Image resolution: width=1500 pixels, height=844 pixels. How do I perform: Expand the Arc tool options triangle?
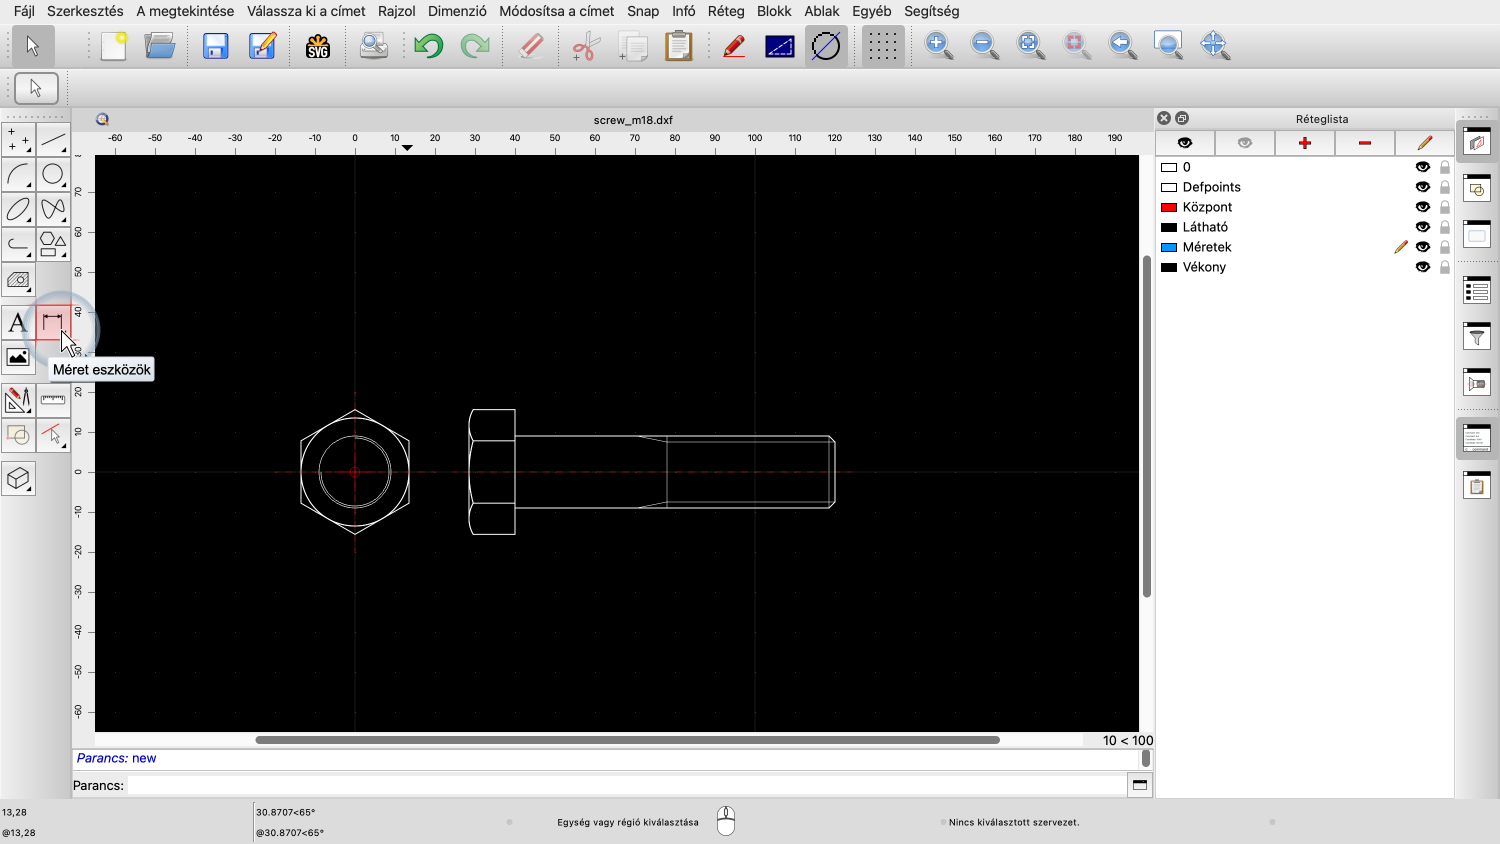click(29, 187)
